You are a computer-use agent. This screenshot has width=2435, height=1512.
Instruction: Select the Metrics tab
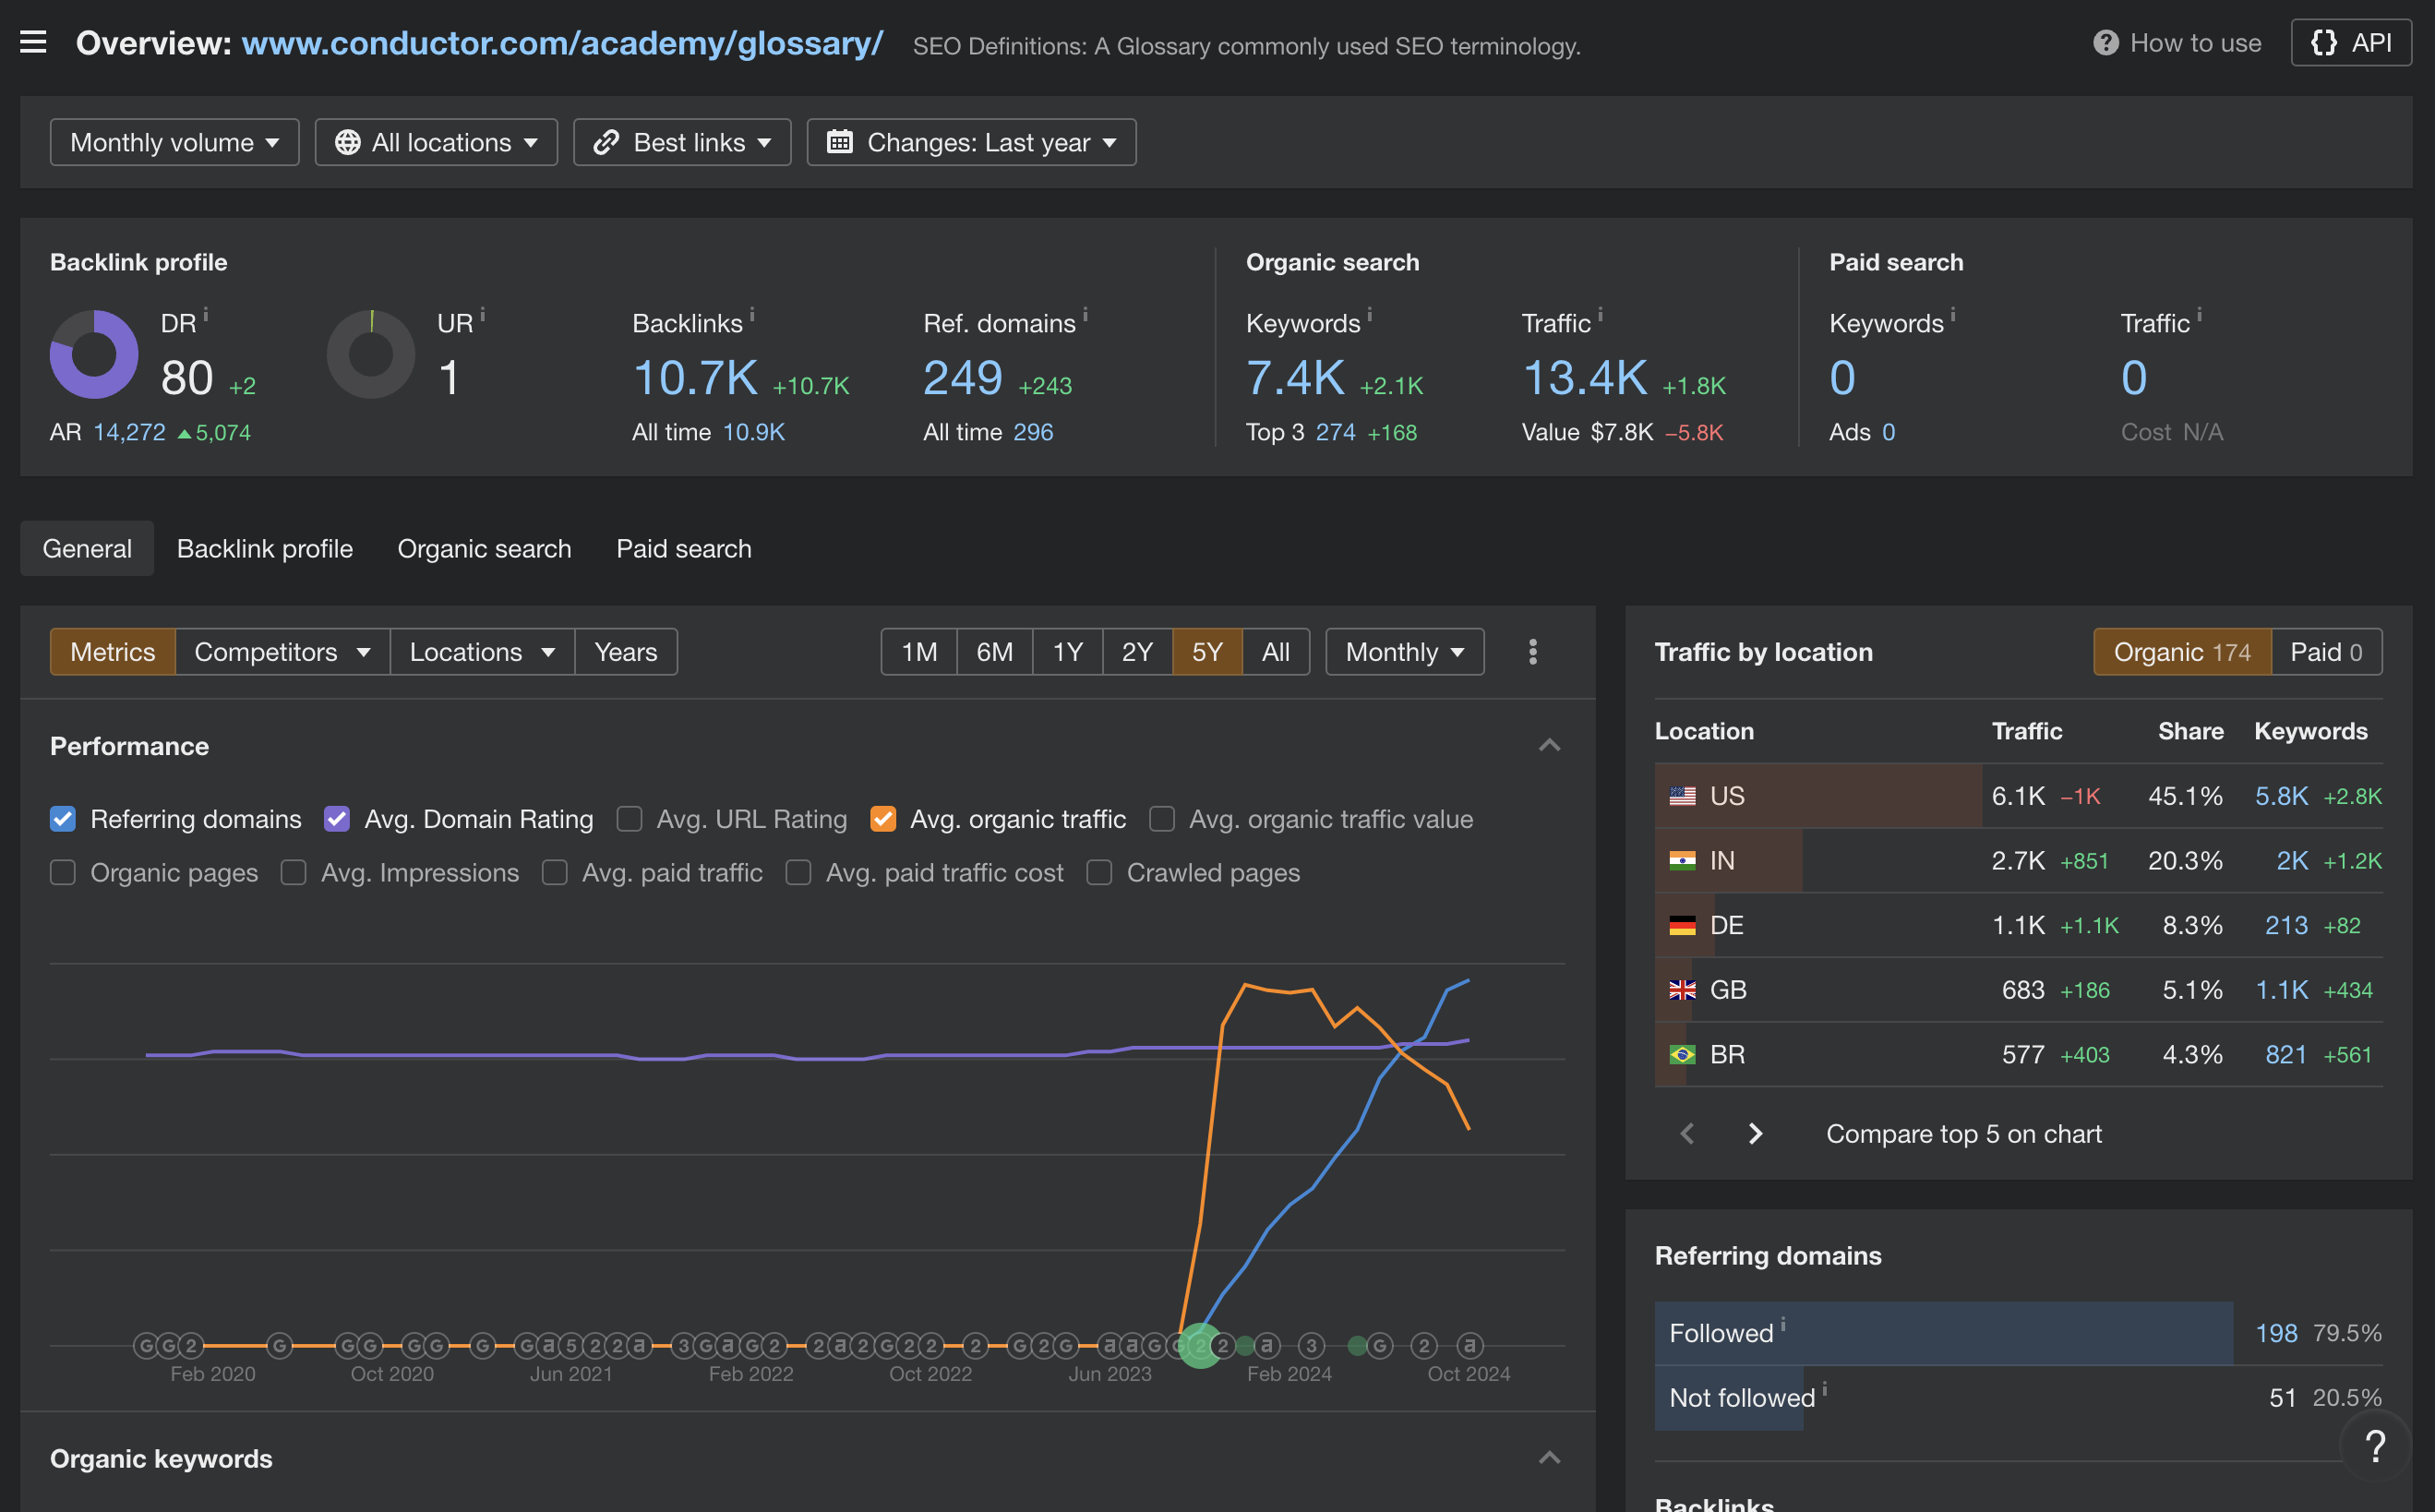113,652
